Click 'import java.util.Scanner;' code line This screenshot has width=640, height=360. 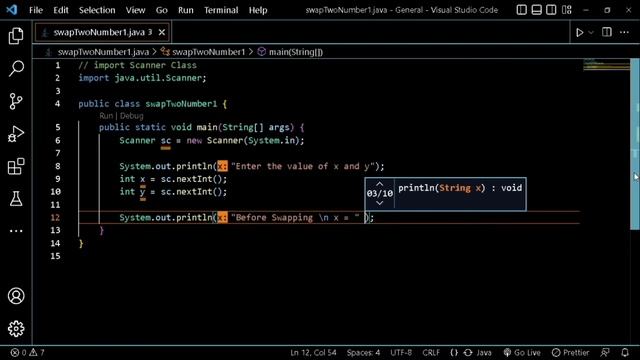click(142, 78)
